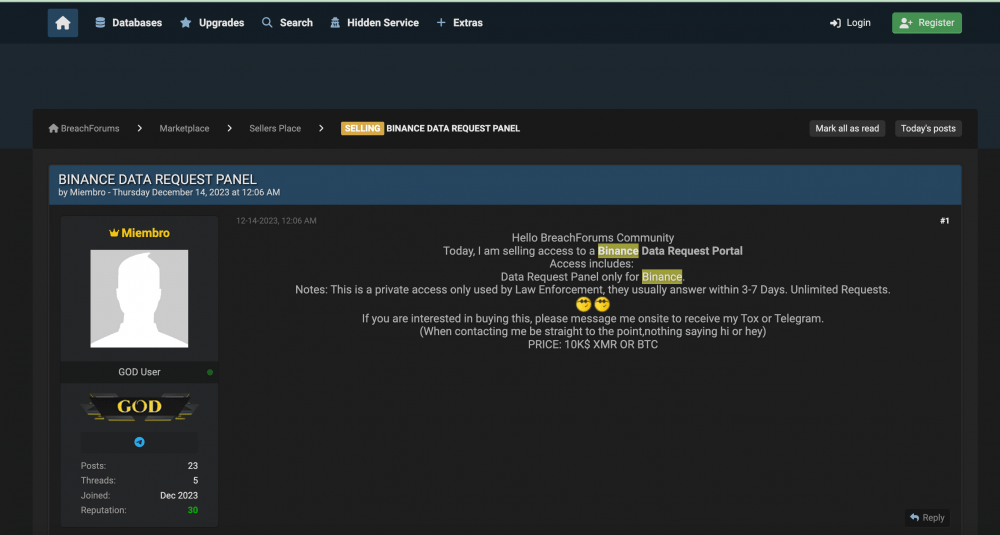Click the breadcrumb house icon

(x=54, y=128)
